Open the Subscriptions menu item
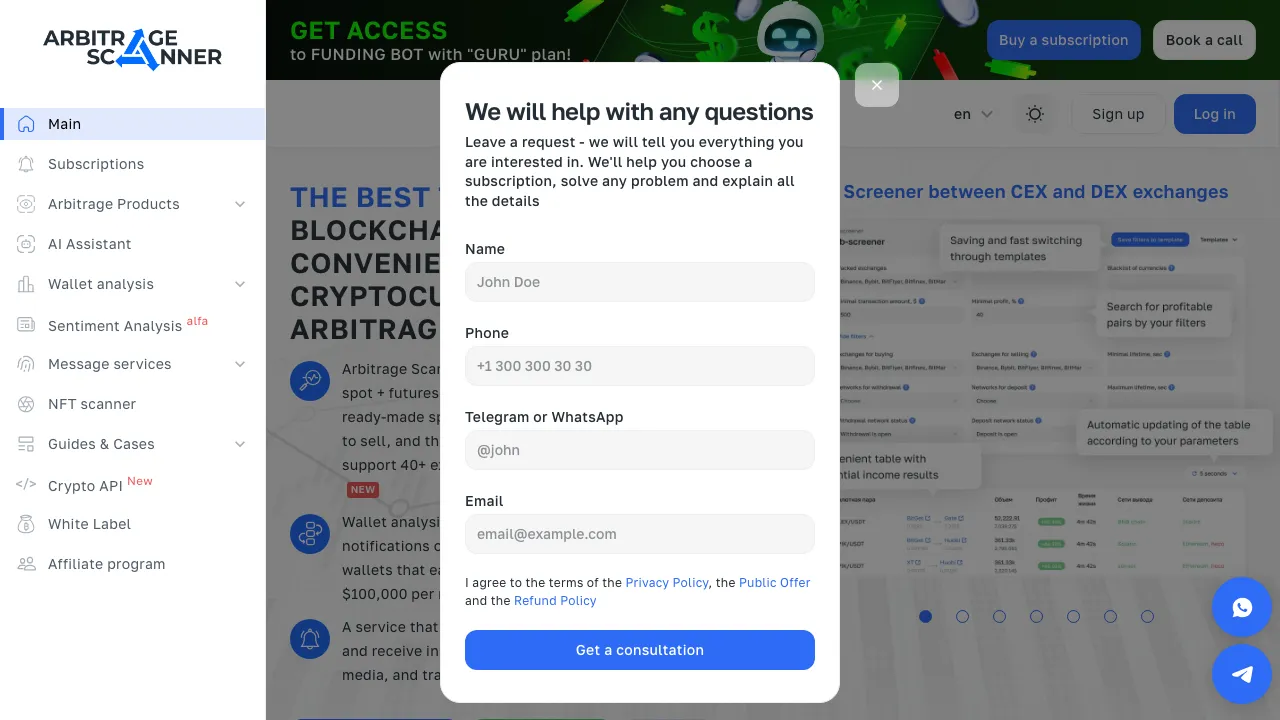1280x720 pixels. click(95, 164)
